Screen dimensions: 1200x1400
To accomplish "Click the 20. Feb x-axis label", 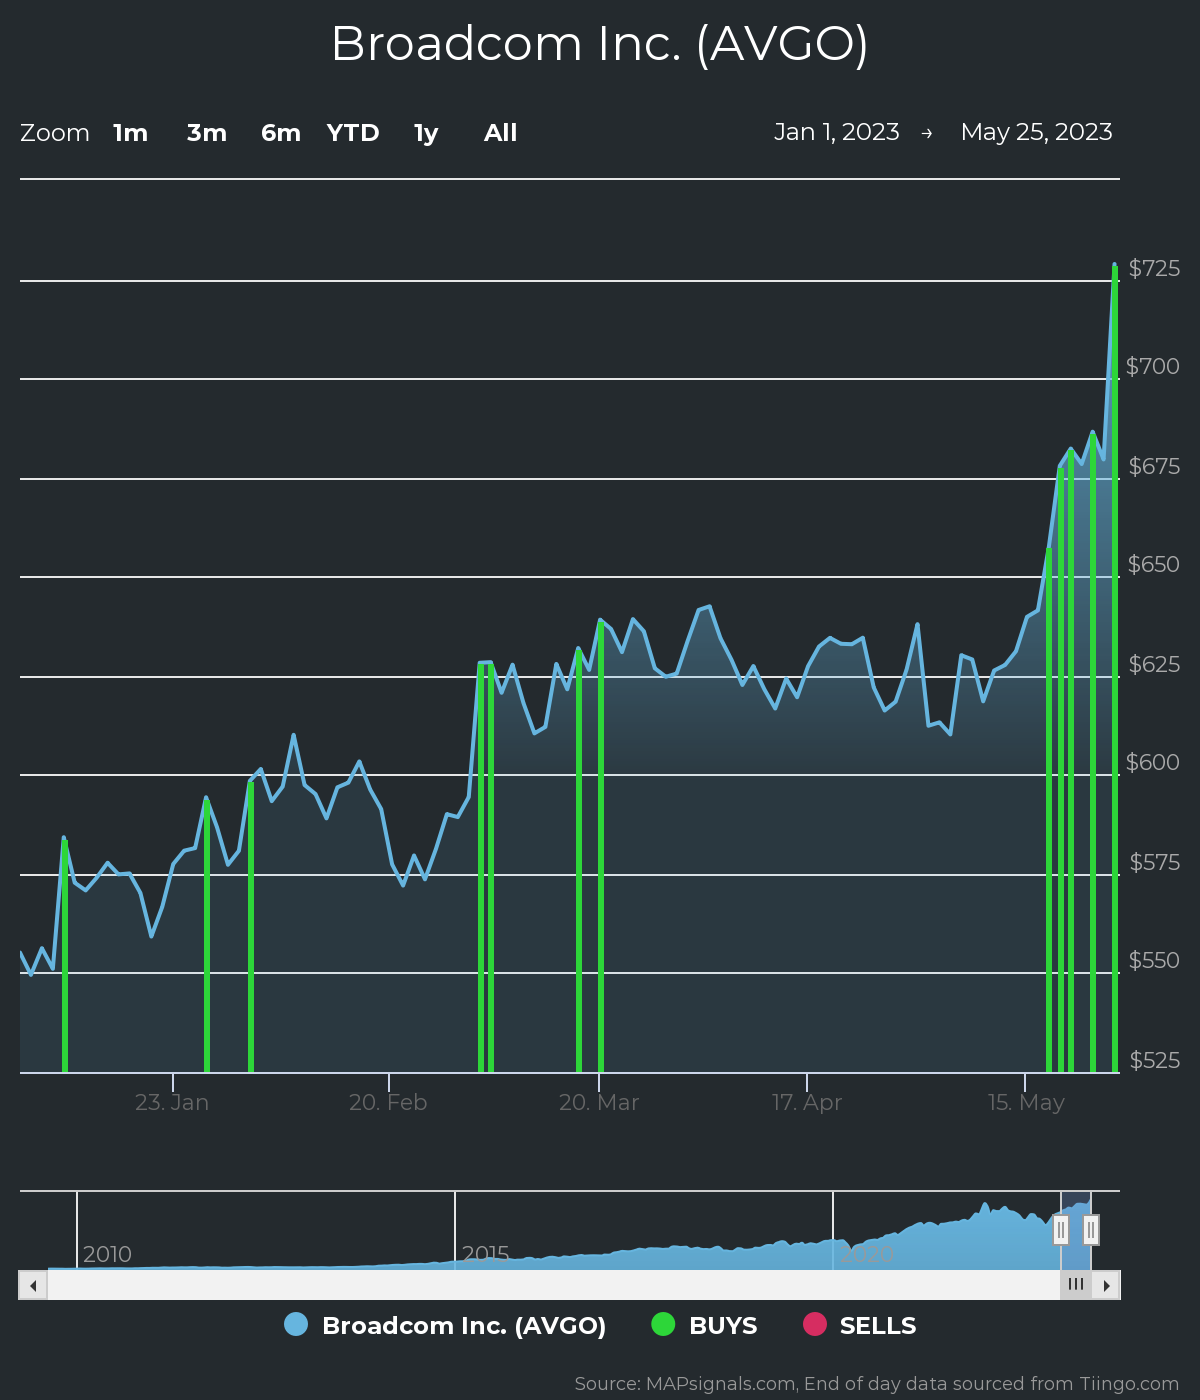I will 388,1103.
